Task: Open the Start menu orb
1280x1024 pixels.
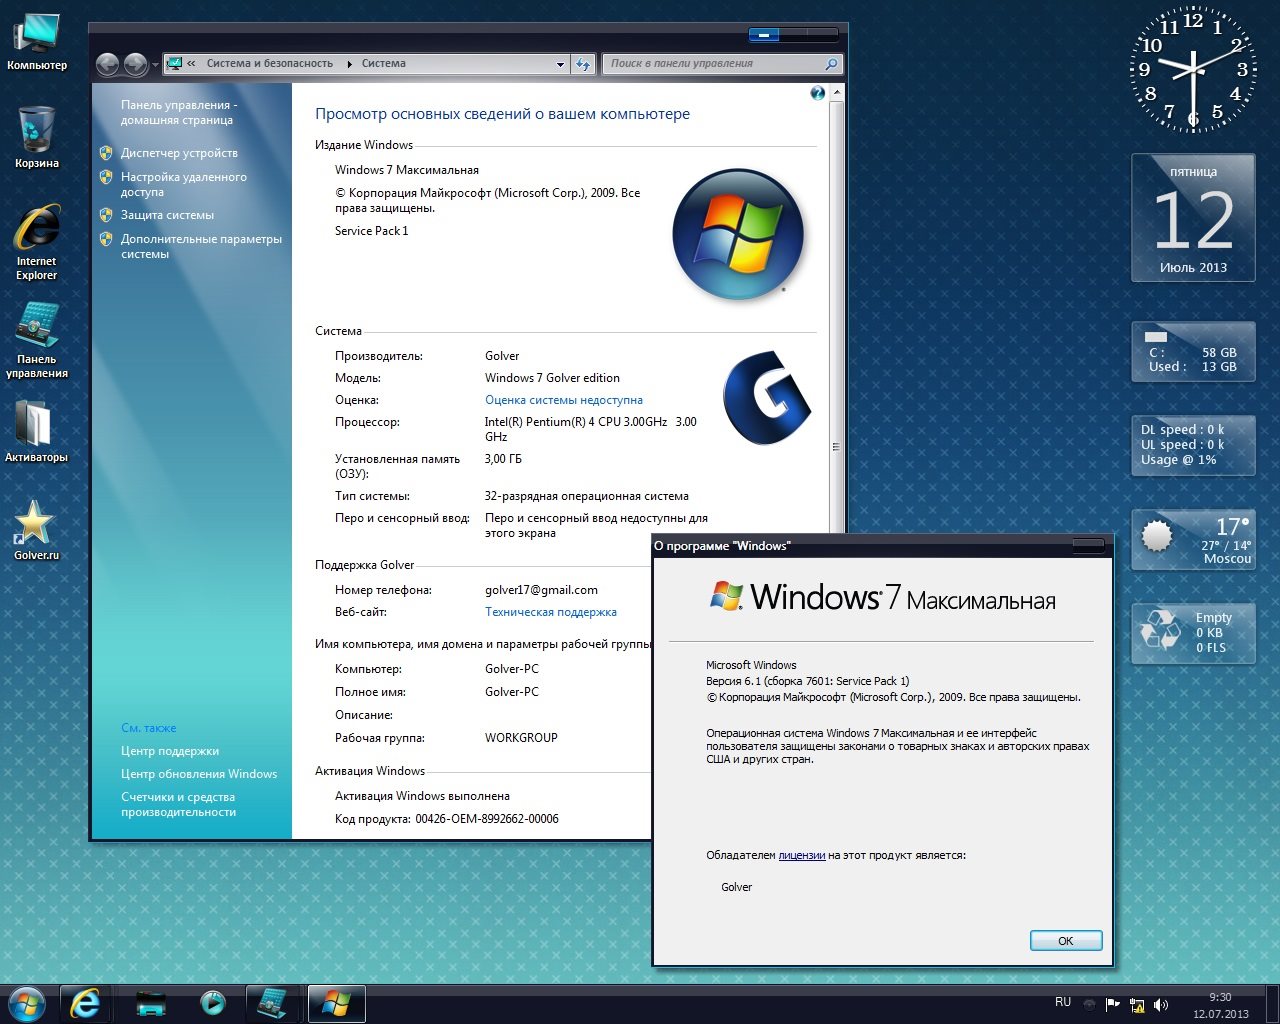Action: tap(27, 1004)
